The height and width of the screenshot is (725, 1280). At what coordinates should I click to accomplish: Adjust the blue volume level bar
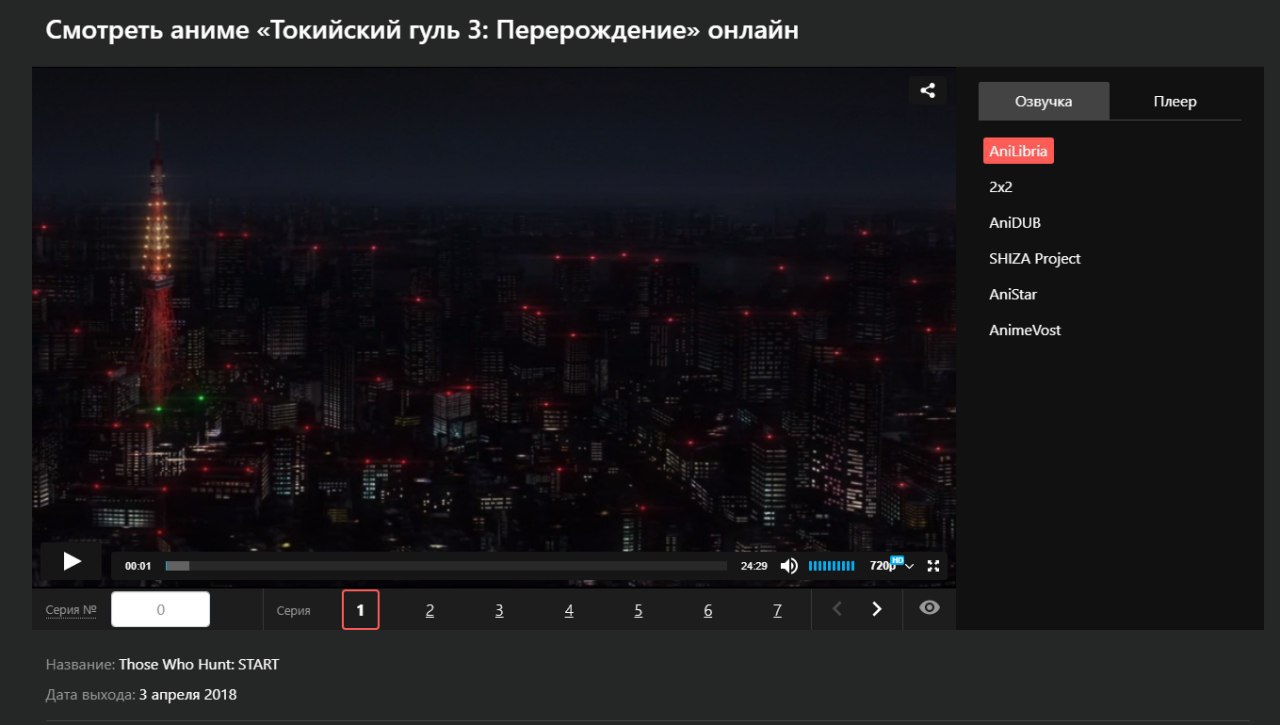tap(831, 566)
